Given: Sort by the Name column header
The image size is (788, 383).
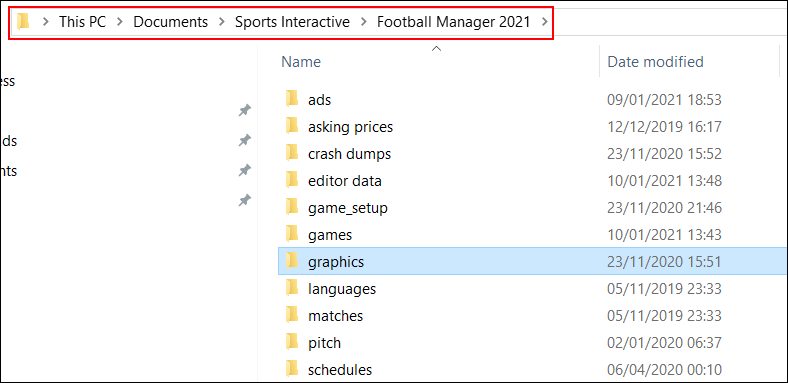Looking at the screenshot, I should coord(301,62).
